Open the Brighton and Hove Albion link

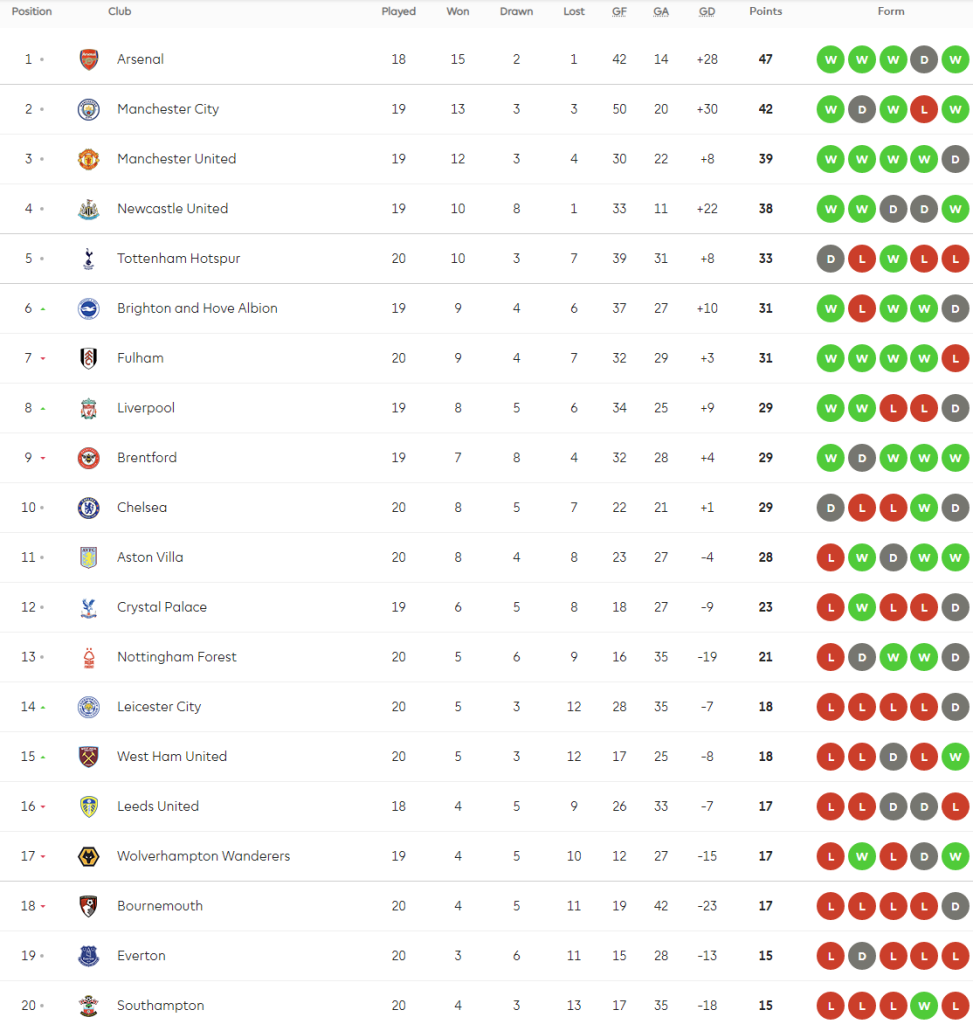point(197,309)
